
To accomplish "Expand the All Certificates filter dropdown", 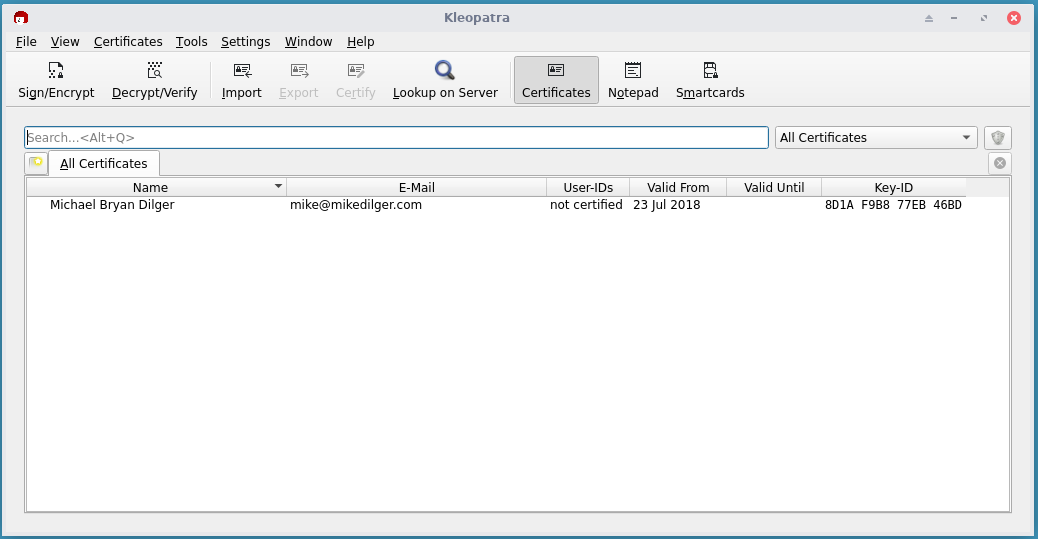I will pyautogui.click(x=876, y=138).
